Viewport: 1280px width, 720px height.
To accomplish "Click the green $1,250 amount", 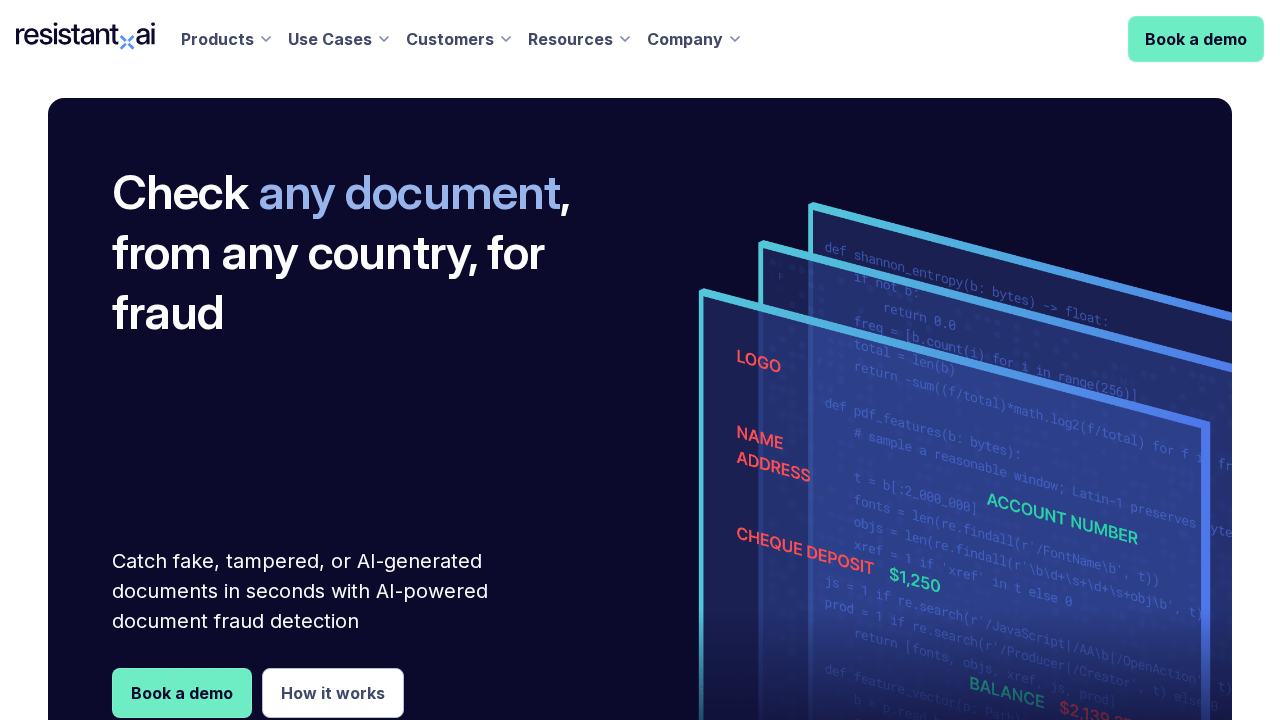I will pyautogui.click(x=914, y=579).
